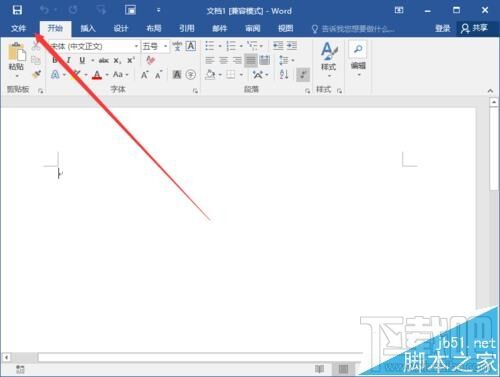Select the Format Painter brush icon
500x377 pixels.
[37, 75]
